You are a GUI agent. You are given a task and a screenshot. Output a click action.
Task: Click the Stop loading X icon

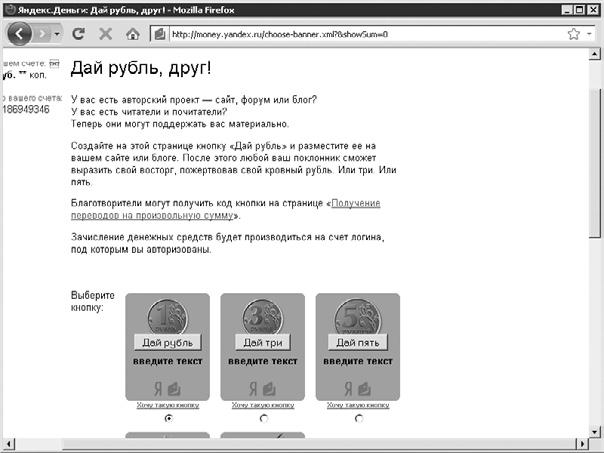click(106, 33)
